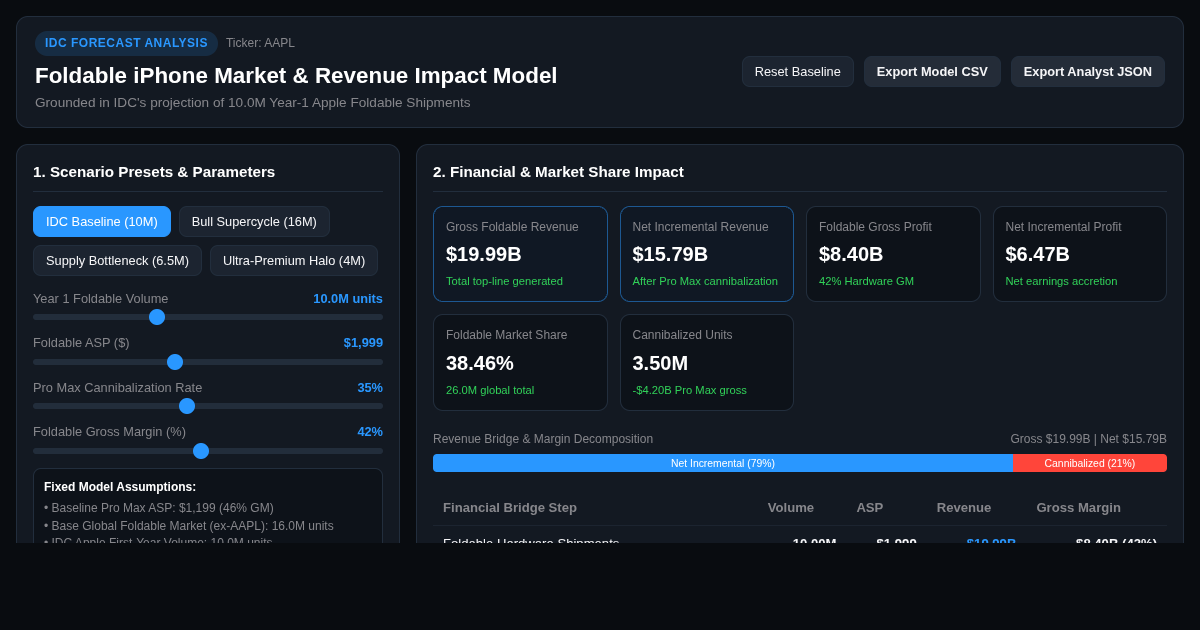Screen dimensions: 1200x630
Task: Click the 35% cannibalization rate value
Action: point(370,387)
